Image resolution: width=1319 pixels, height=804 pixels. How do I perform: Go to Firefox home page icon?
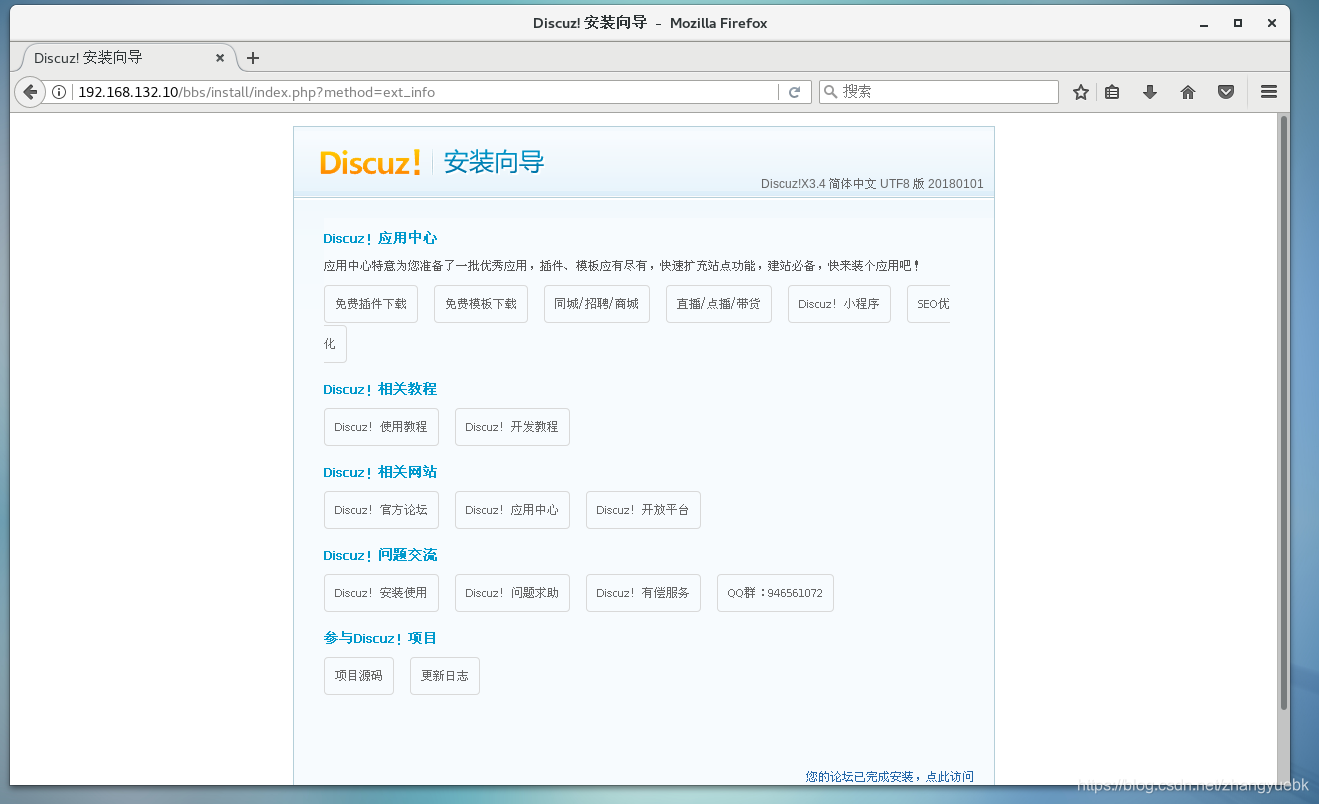(x=1188, y=92)
